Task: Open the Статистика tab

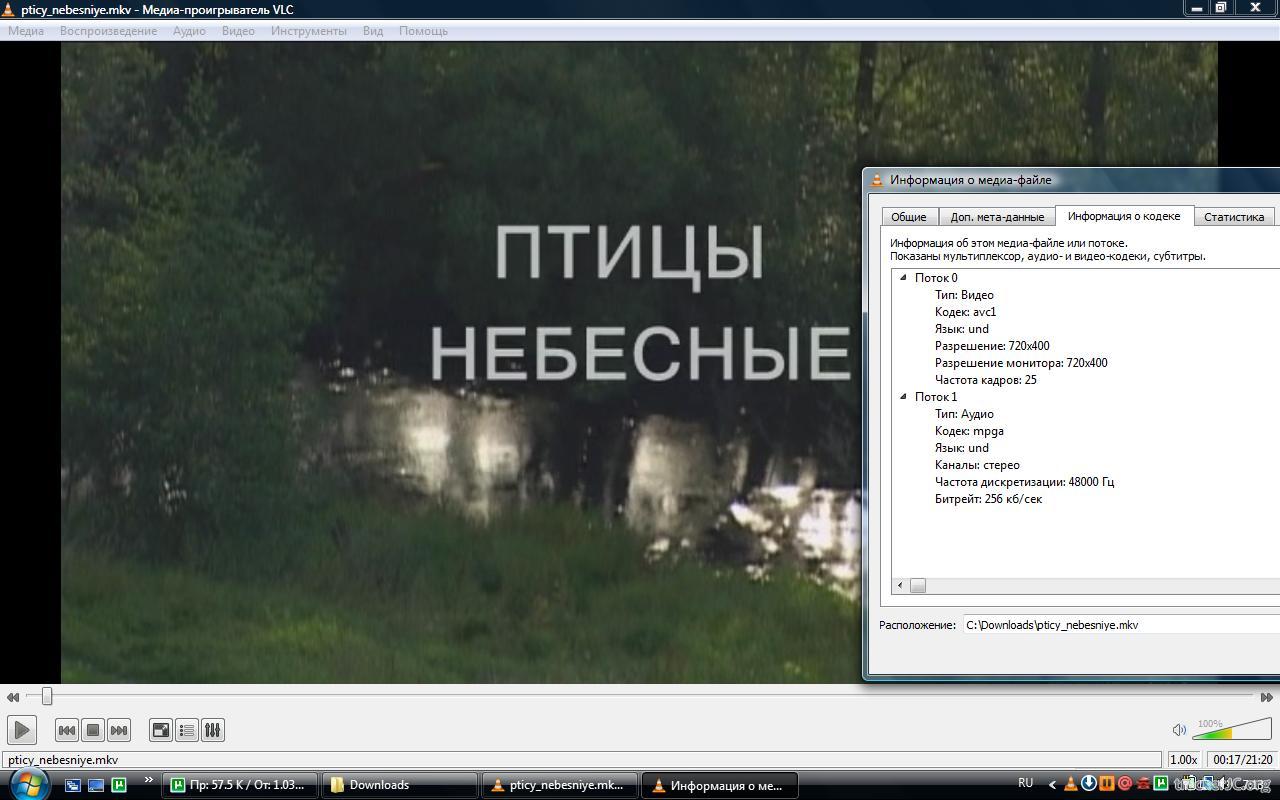Action: (1233, 217)
